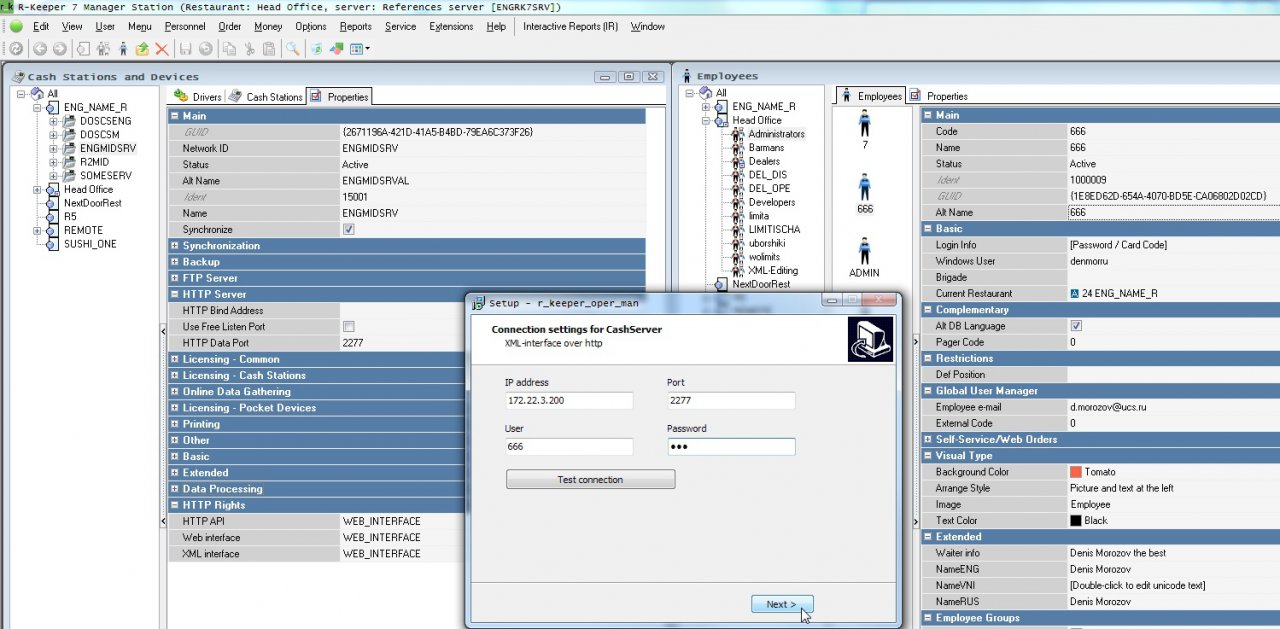
Task: Click the clipboard paste icon
Action: [x=268, y=48]
